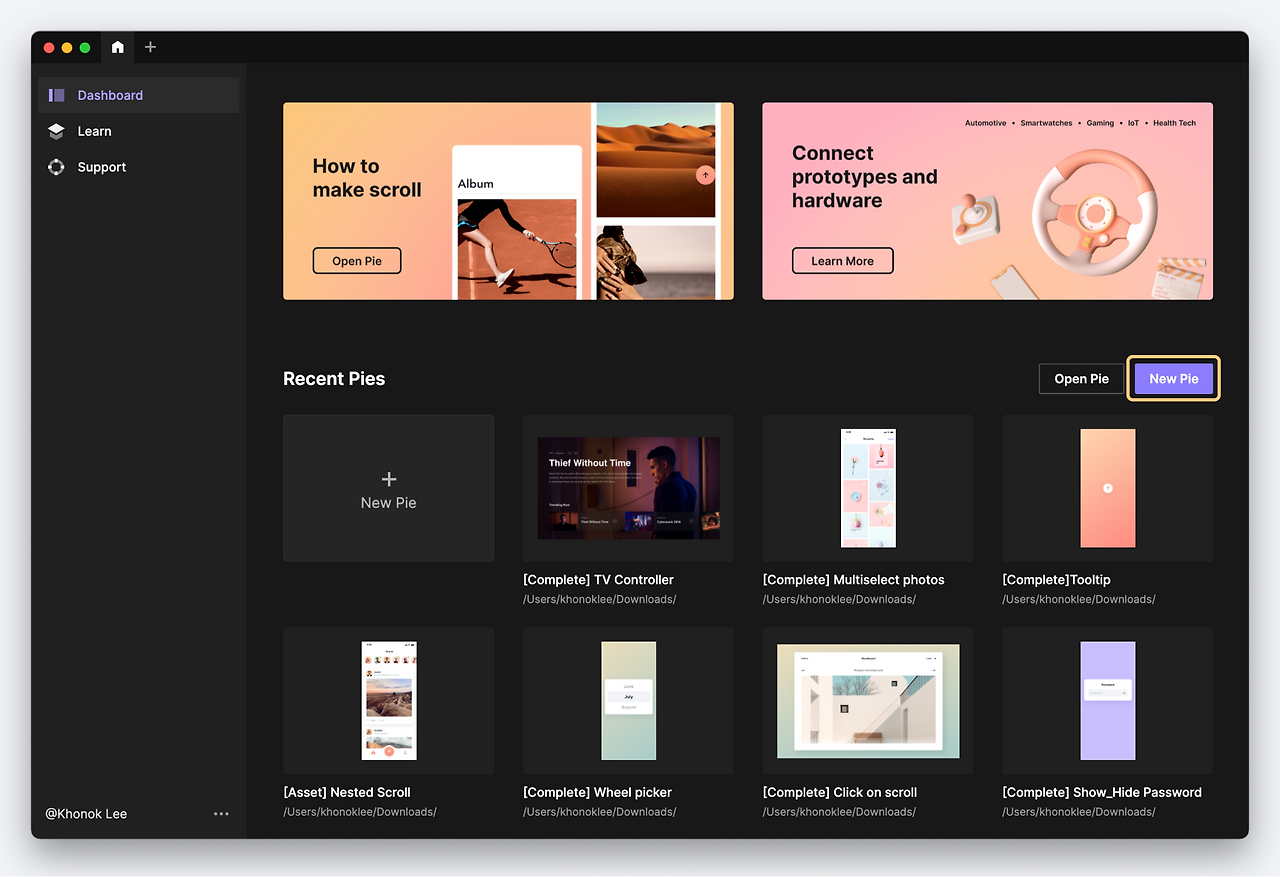Click the Recent Pies heading
Viewport: 1280px width, 877px height.
click(334, 379)
